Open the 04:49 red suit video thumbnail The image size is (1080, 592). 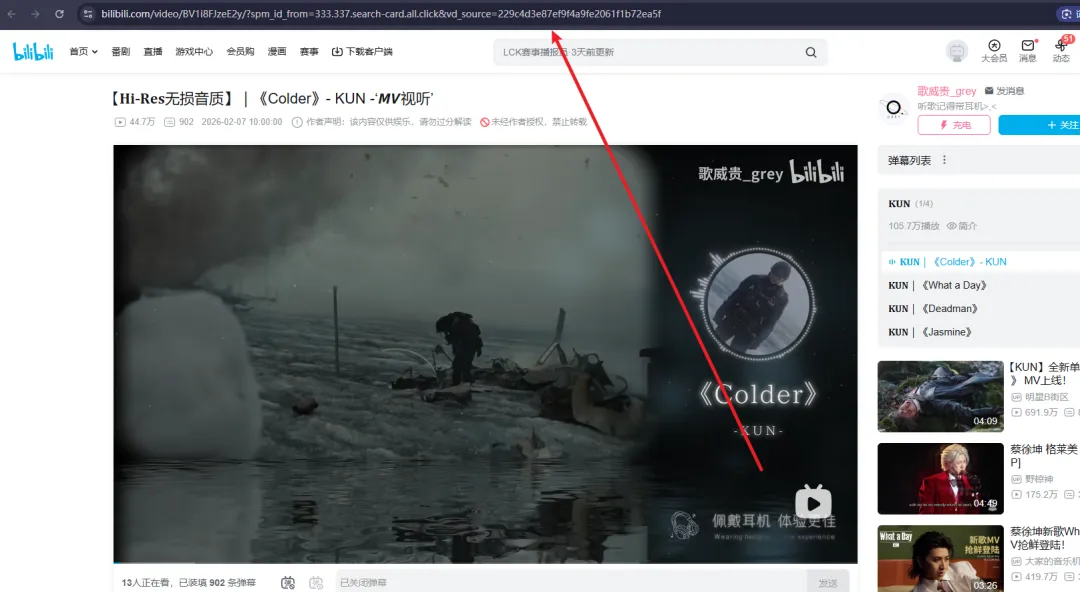pyautogui.click(x=940, y=478)
